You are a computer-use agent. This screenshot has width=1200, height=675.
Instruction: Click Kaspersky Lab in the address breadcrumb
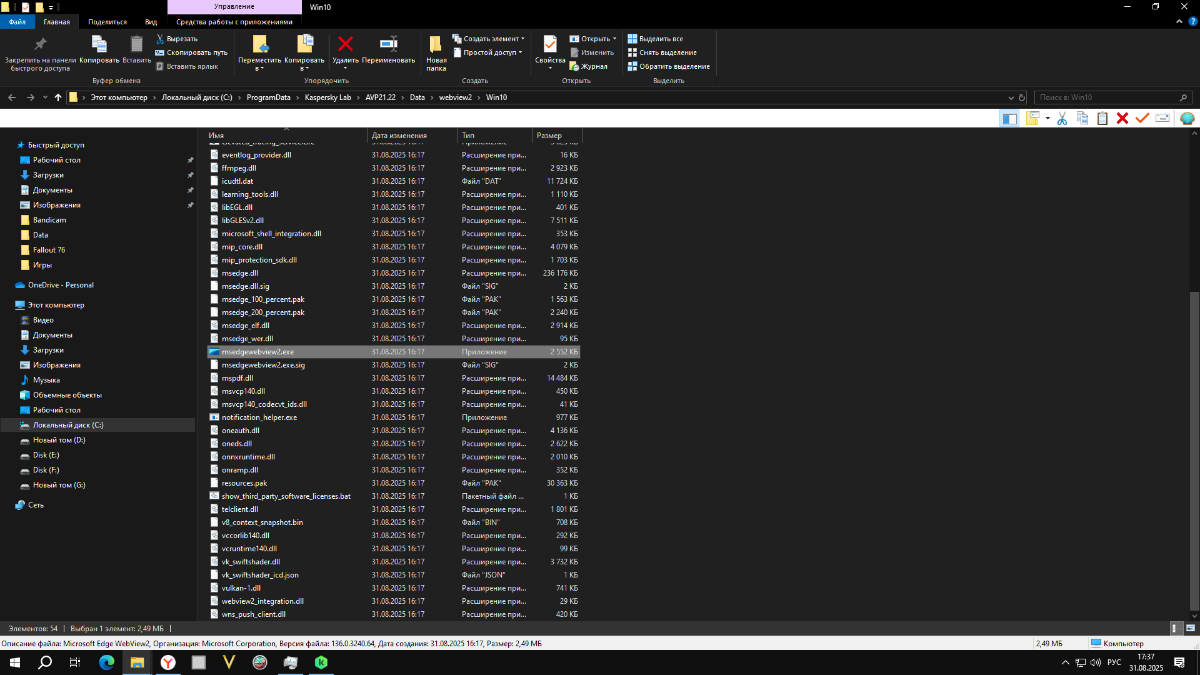pos(329,97)
